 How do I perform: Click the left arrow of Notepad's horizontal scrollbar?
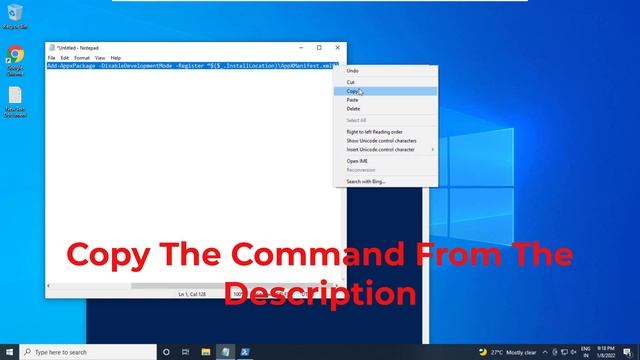(x=49, y=286)
